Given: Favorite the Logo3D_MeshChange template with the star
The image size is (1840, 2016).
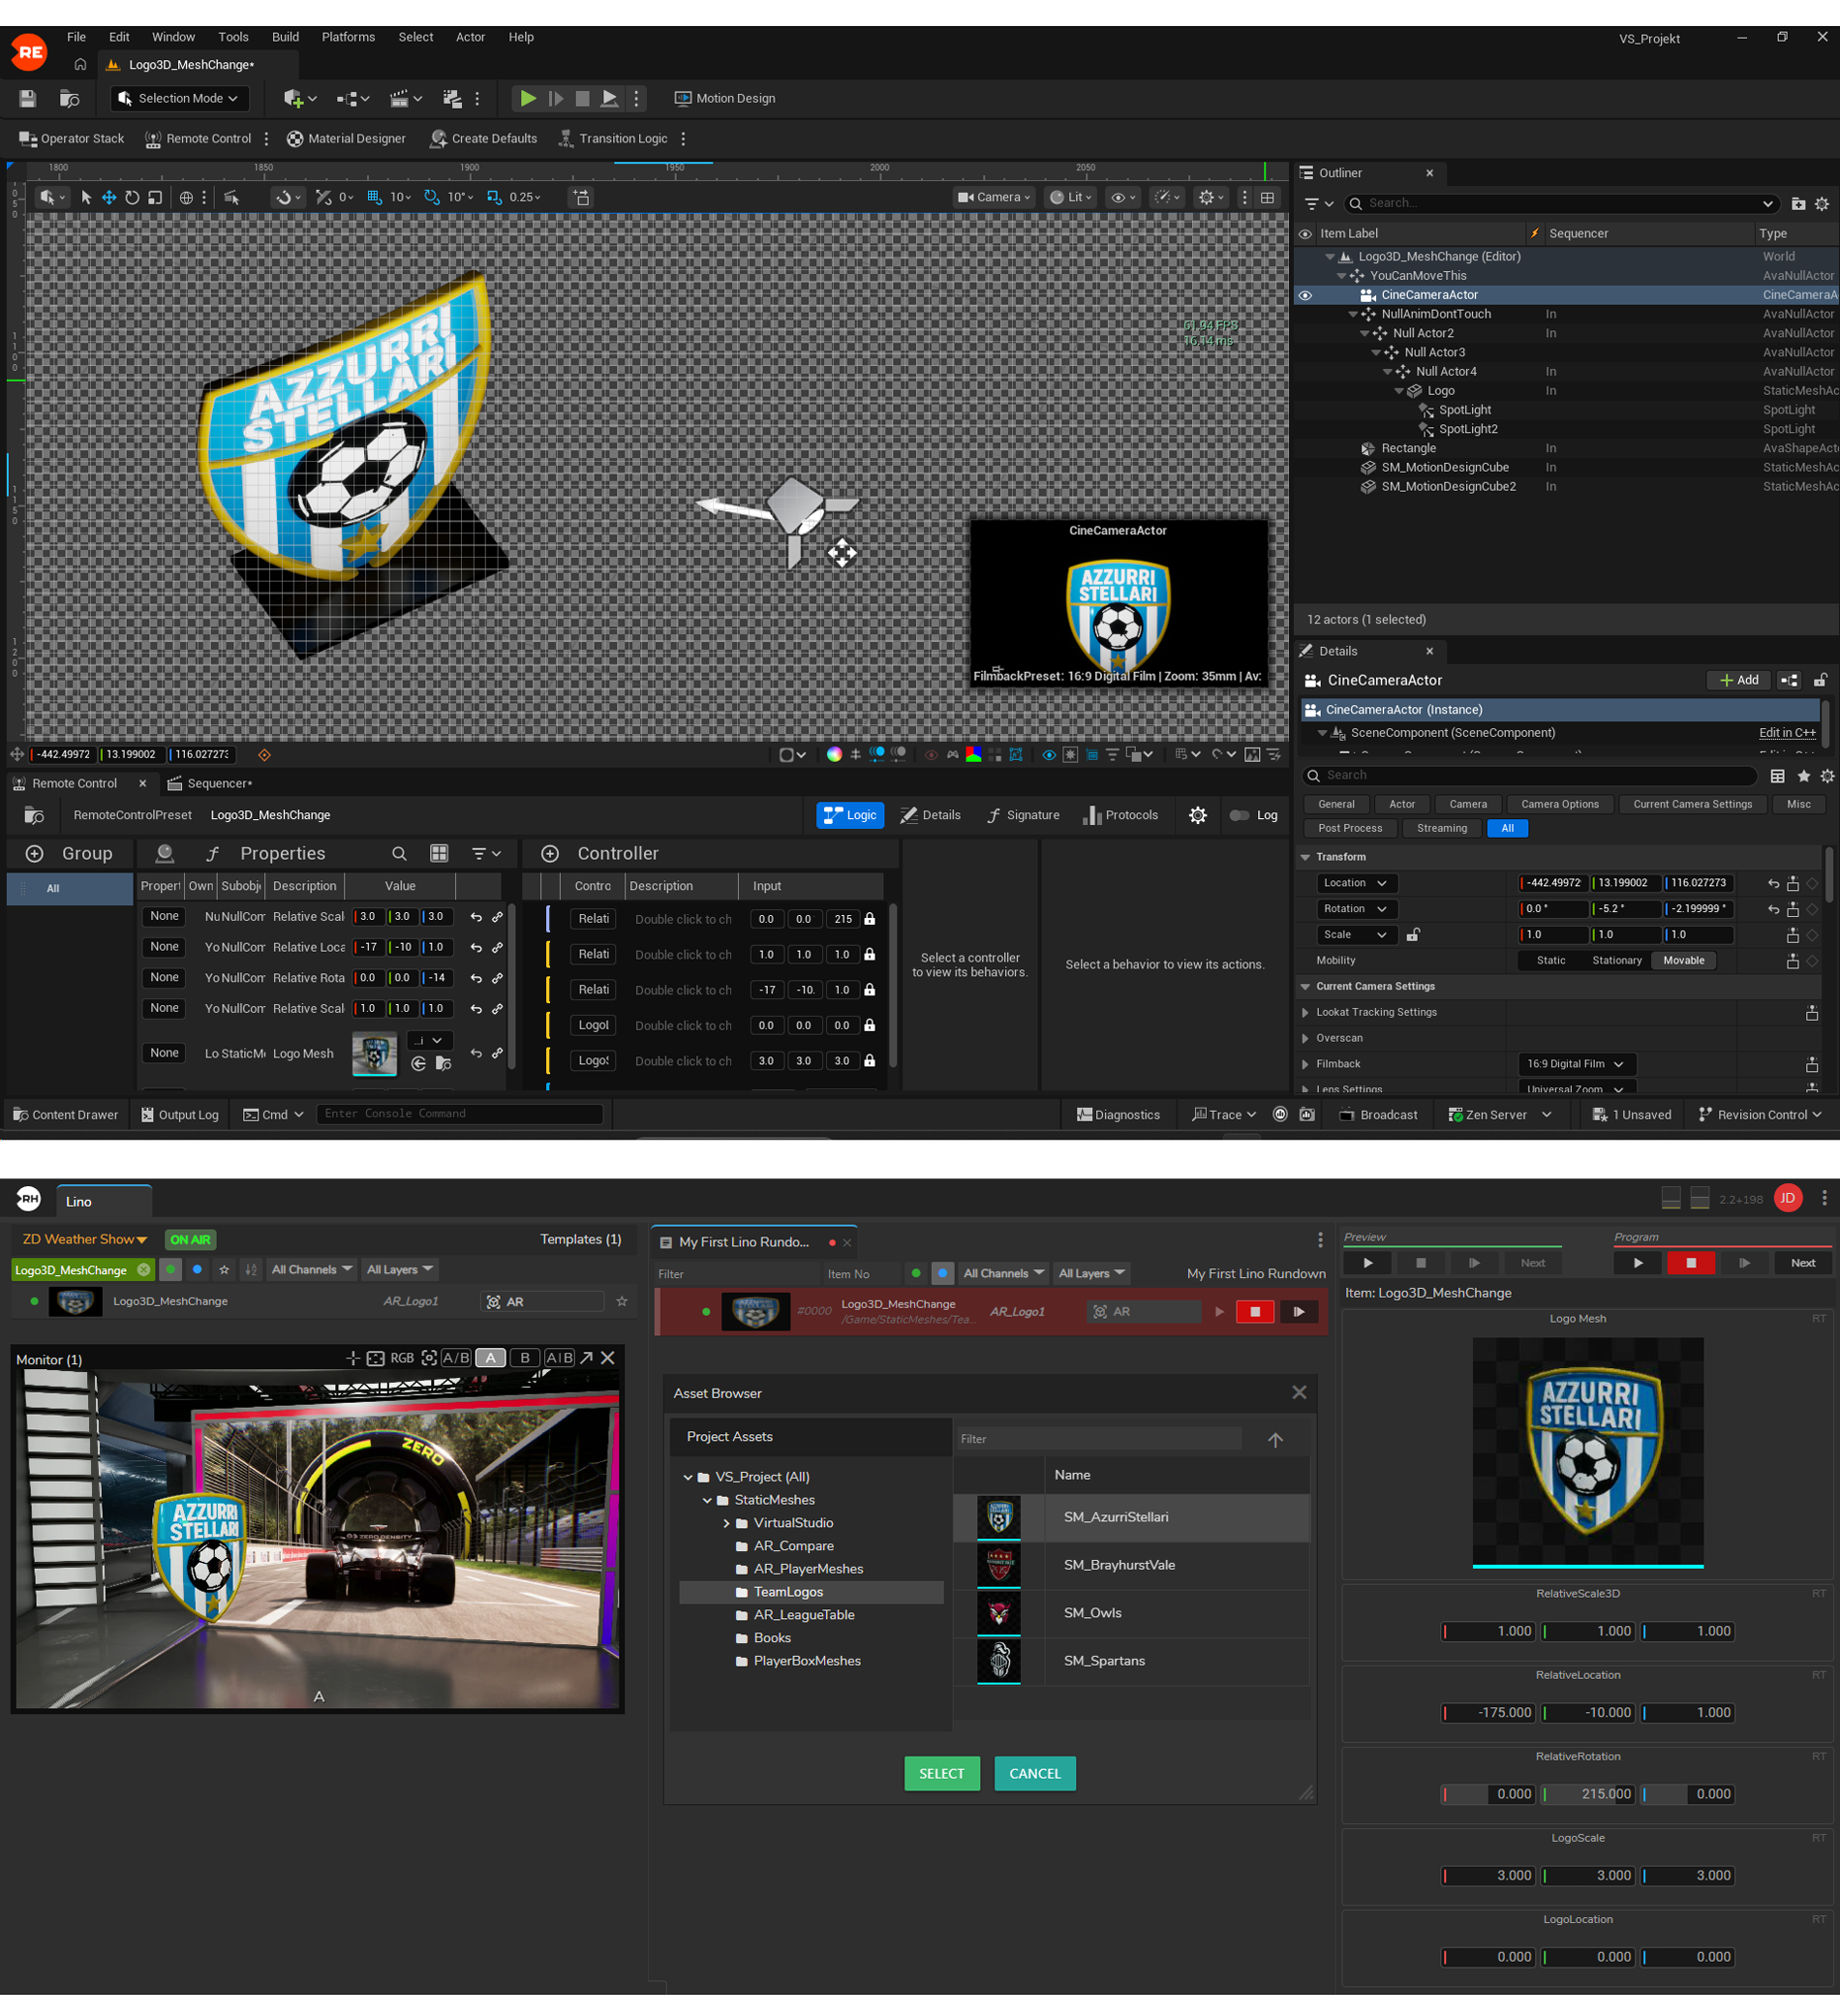Looking at the screenshot, I should pos(622,1302).
